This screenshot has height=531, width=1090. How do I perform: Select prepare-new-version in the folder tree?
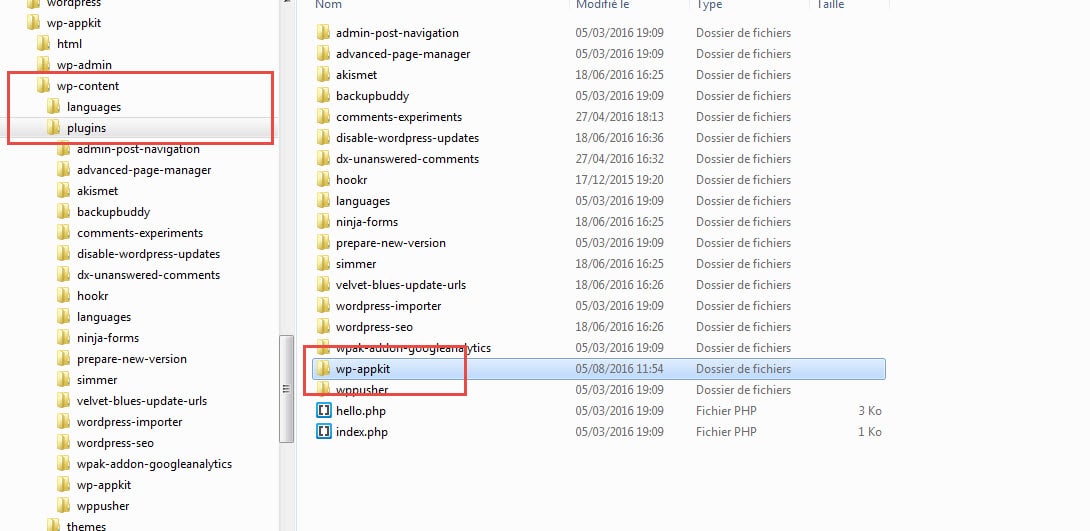tap(131, 359)
